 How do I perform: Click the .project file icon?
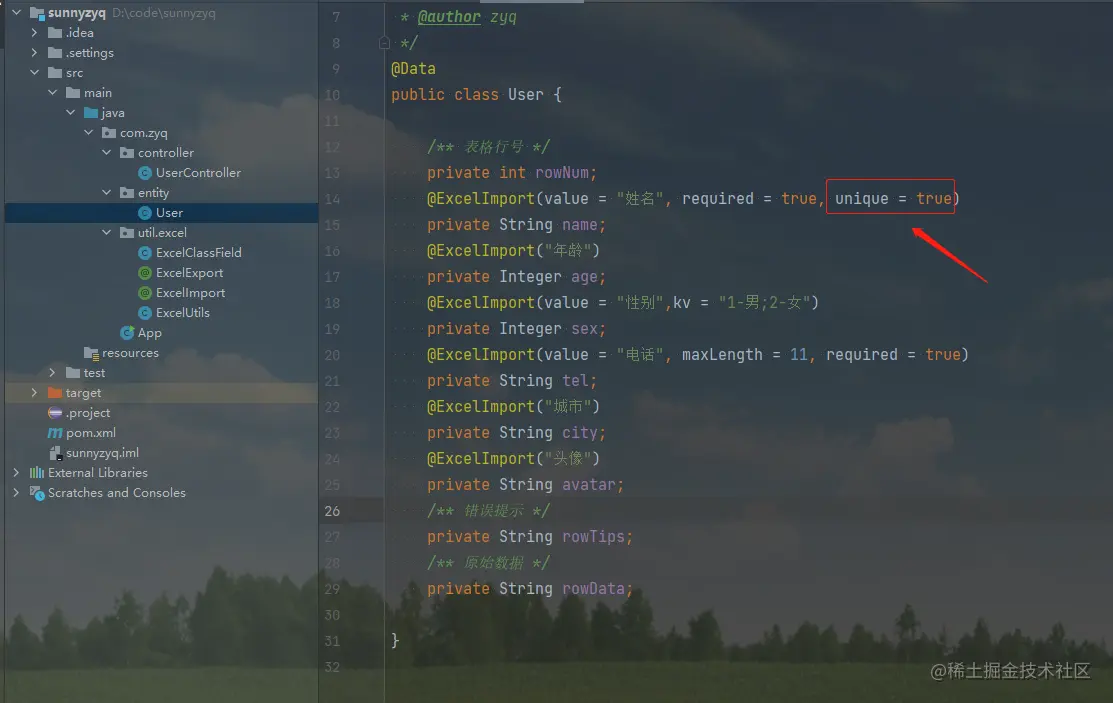[x=55, y=413]
